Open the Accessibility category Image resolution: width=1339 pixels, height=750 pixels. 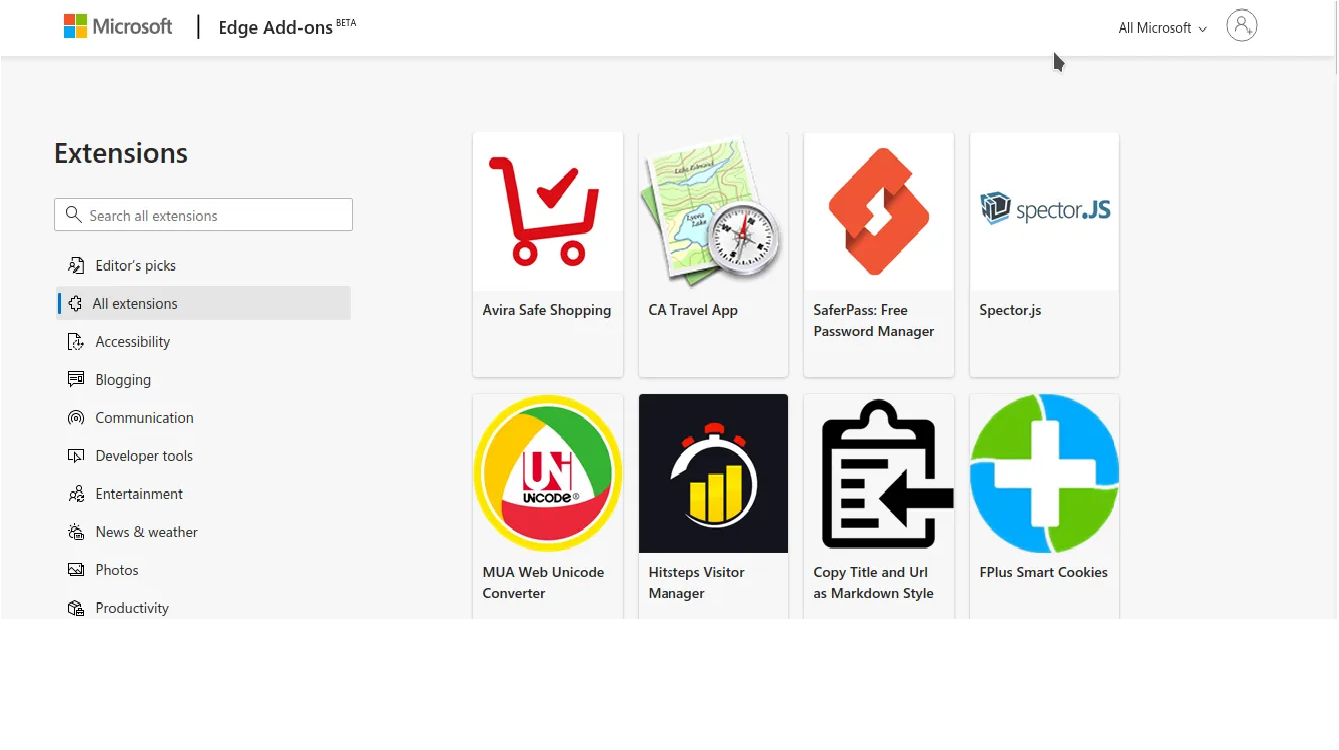(x=133, y=342)
